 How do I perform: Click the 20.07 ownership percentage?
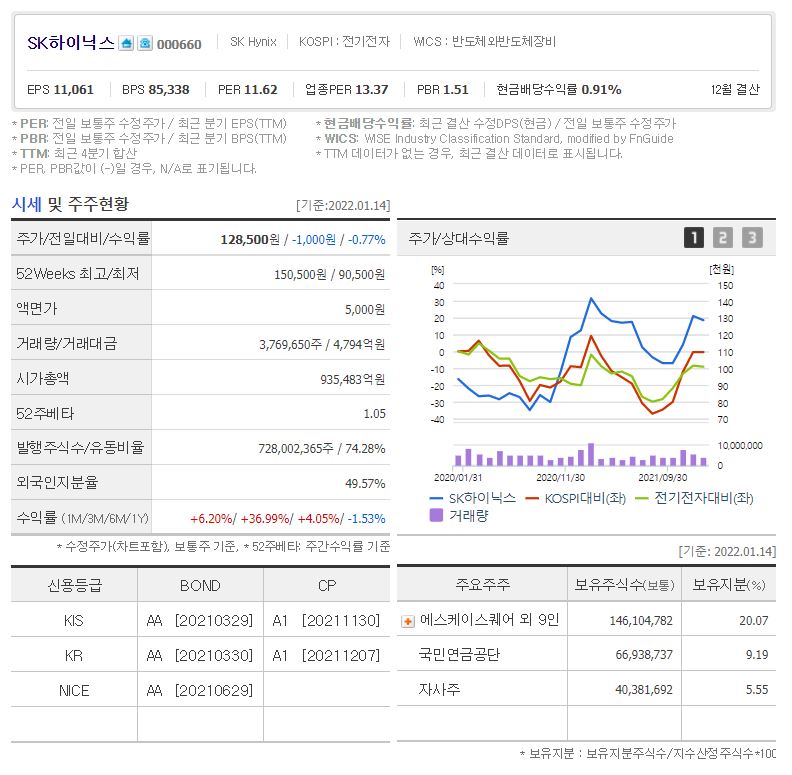pyautogui.click(x=754, y=621)
